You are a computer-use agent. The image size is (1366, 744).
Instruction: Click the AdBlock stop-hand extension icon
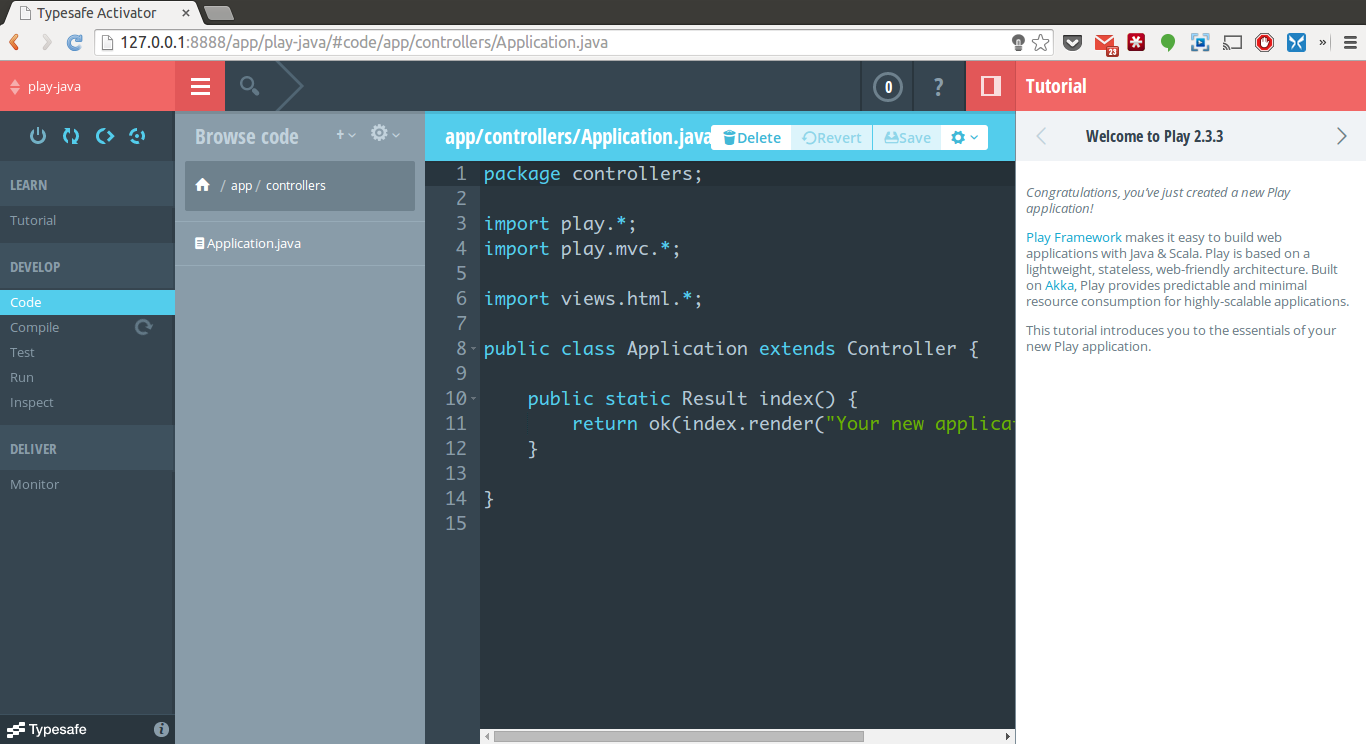[x=1264, y=42]
